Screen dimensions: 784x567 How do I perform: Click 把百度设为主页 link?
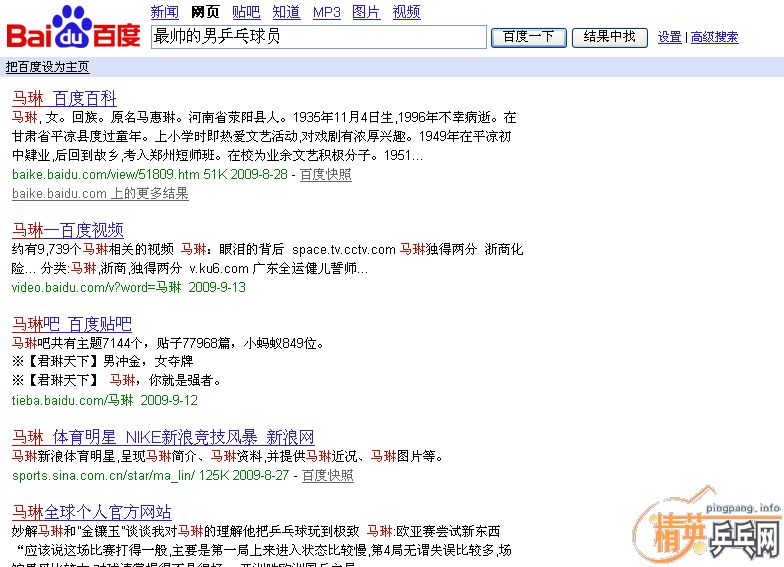click(x=48, y=66)
